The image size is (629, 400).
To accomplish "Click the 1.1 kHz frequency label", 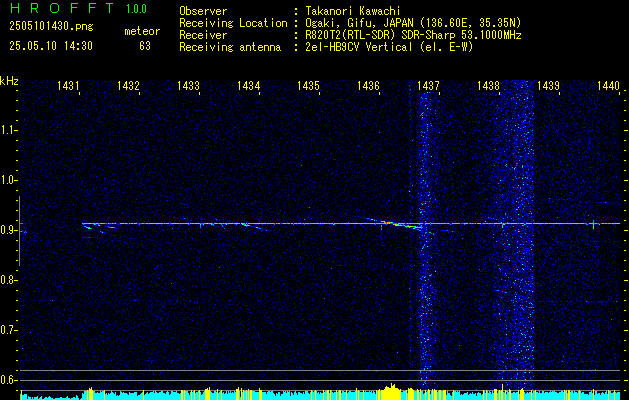I will [7, 130].
